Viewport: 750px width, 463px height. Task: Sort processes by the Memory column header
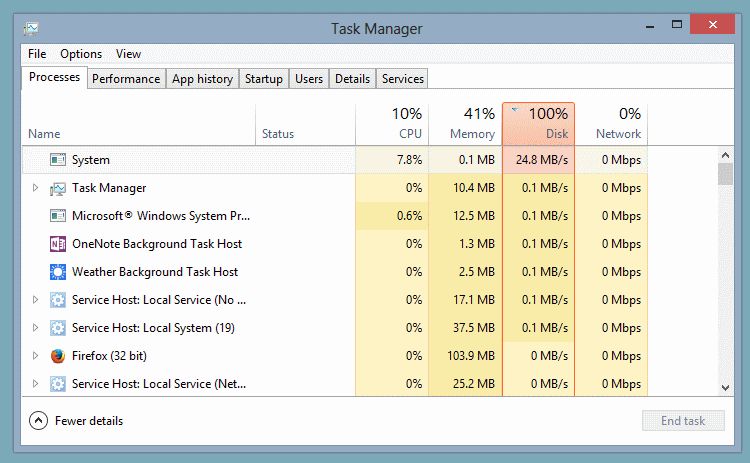[x=465, y=124]
